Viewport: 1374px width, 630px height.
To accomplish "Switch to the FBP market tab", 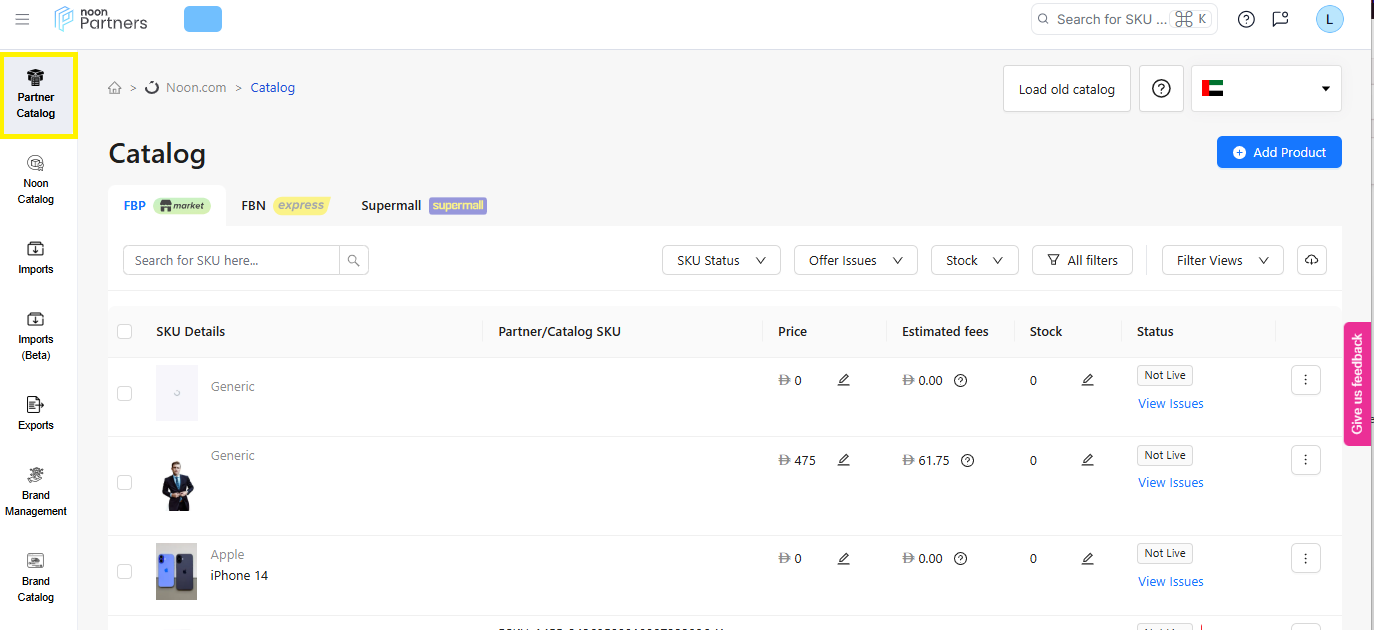I will coord(166,206).
